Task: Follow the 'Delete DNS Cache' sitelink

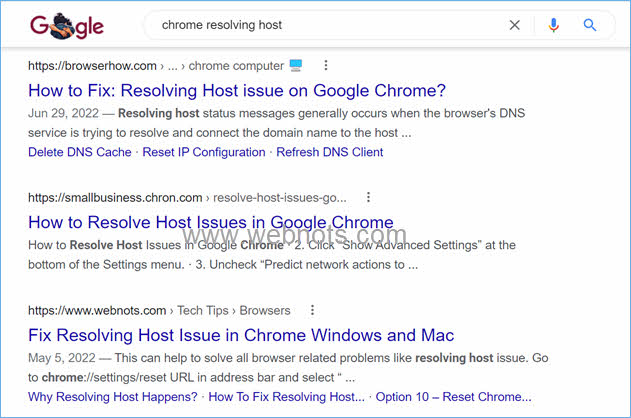Action: [x=80, y=152]
